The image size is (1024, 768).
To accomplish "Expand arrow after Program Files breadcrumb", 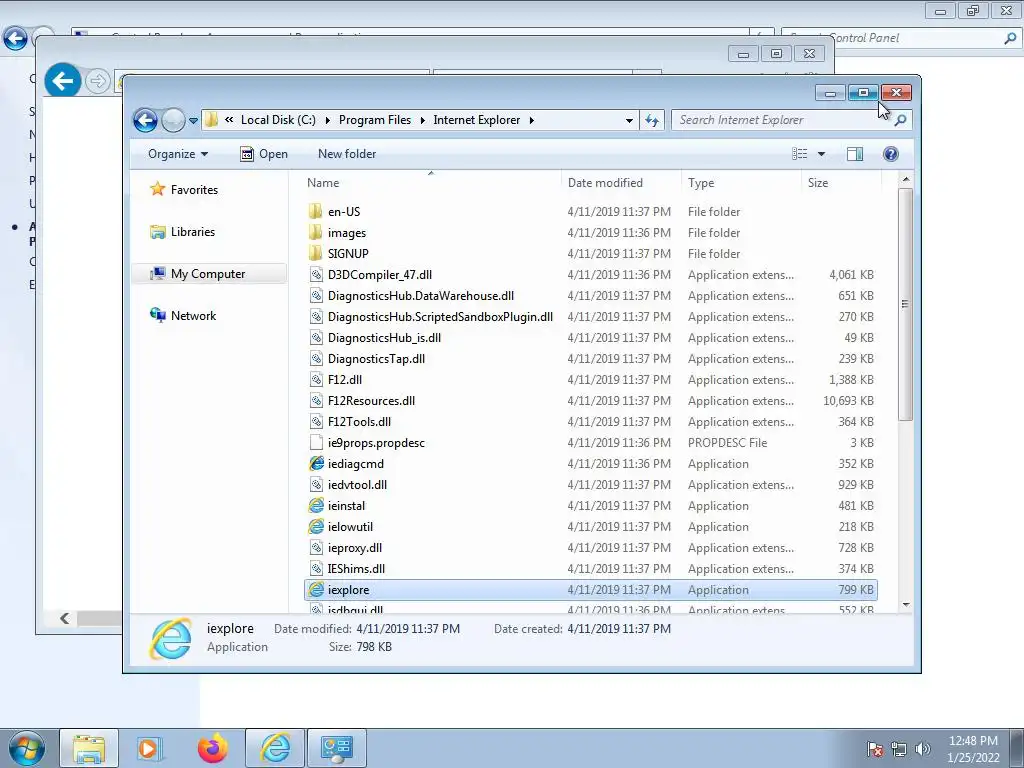I will [x=423, y=120].
